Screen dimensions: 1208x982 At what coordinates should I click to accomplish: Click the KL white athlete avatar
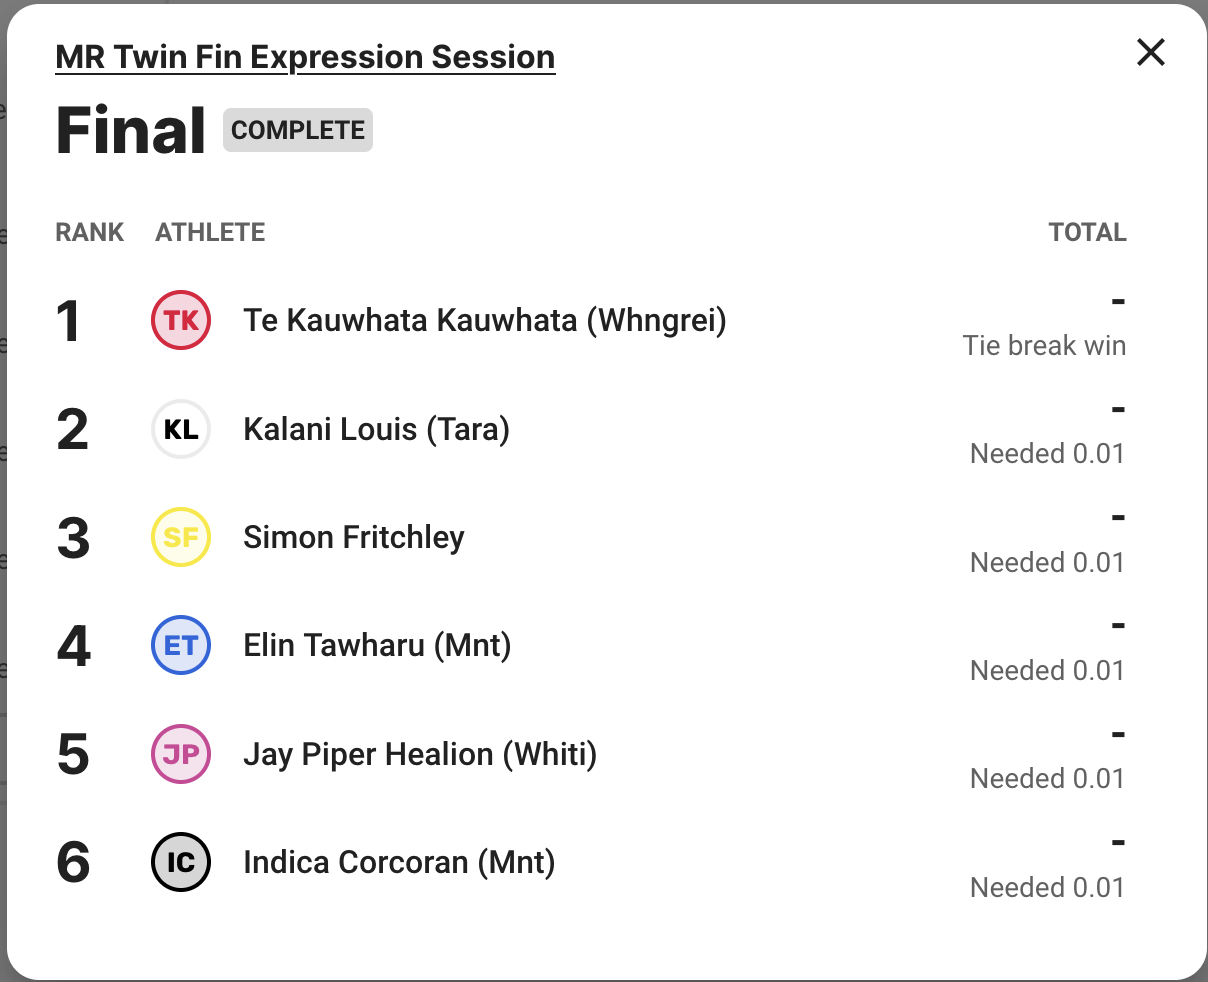(x=181, y=430)
